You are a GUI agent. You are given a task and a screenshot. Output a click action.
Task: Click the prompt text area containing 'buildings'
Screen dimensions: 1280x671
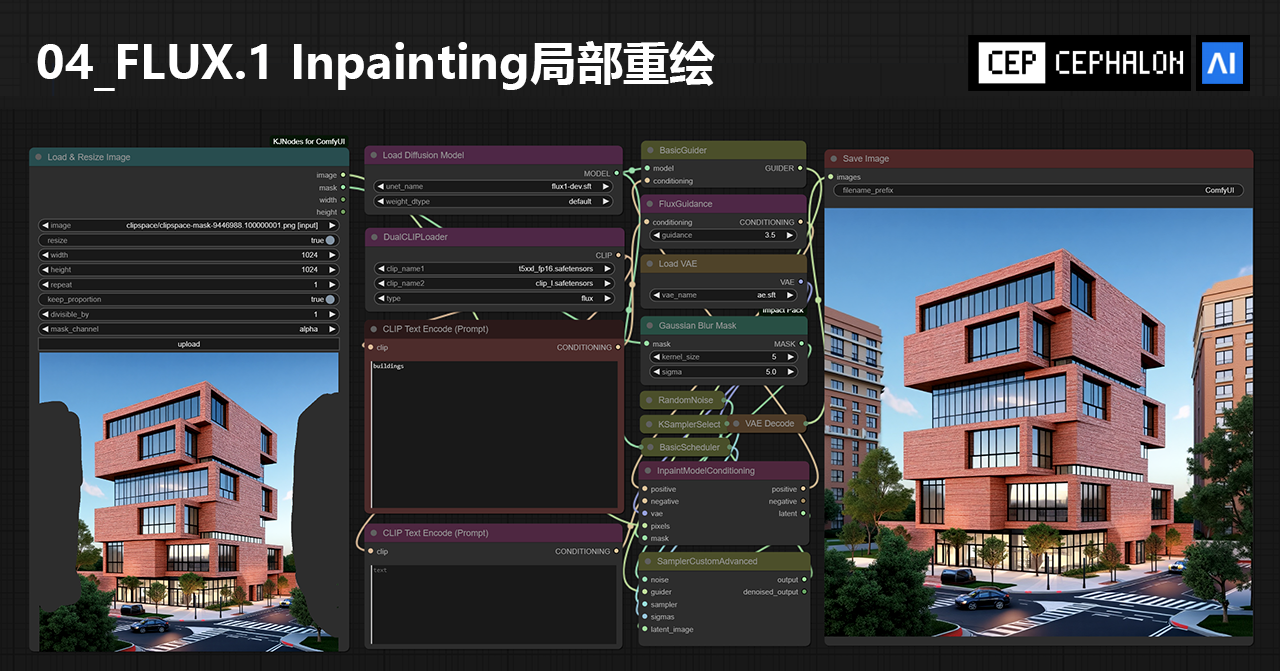(x=494, y=433)
